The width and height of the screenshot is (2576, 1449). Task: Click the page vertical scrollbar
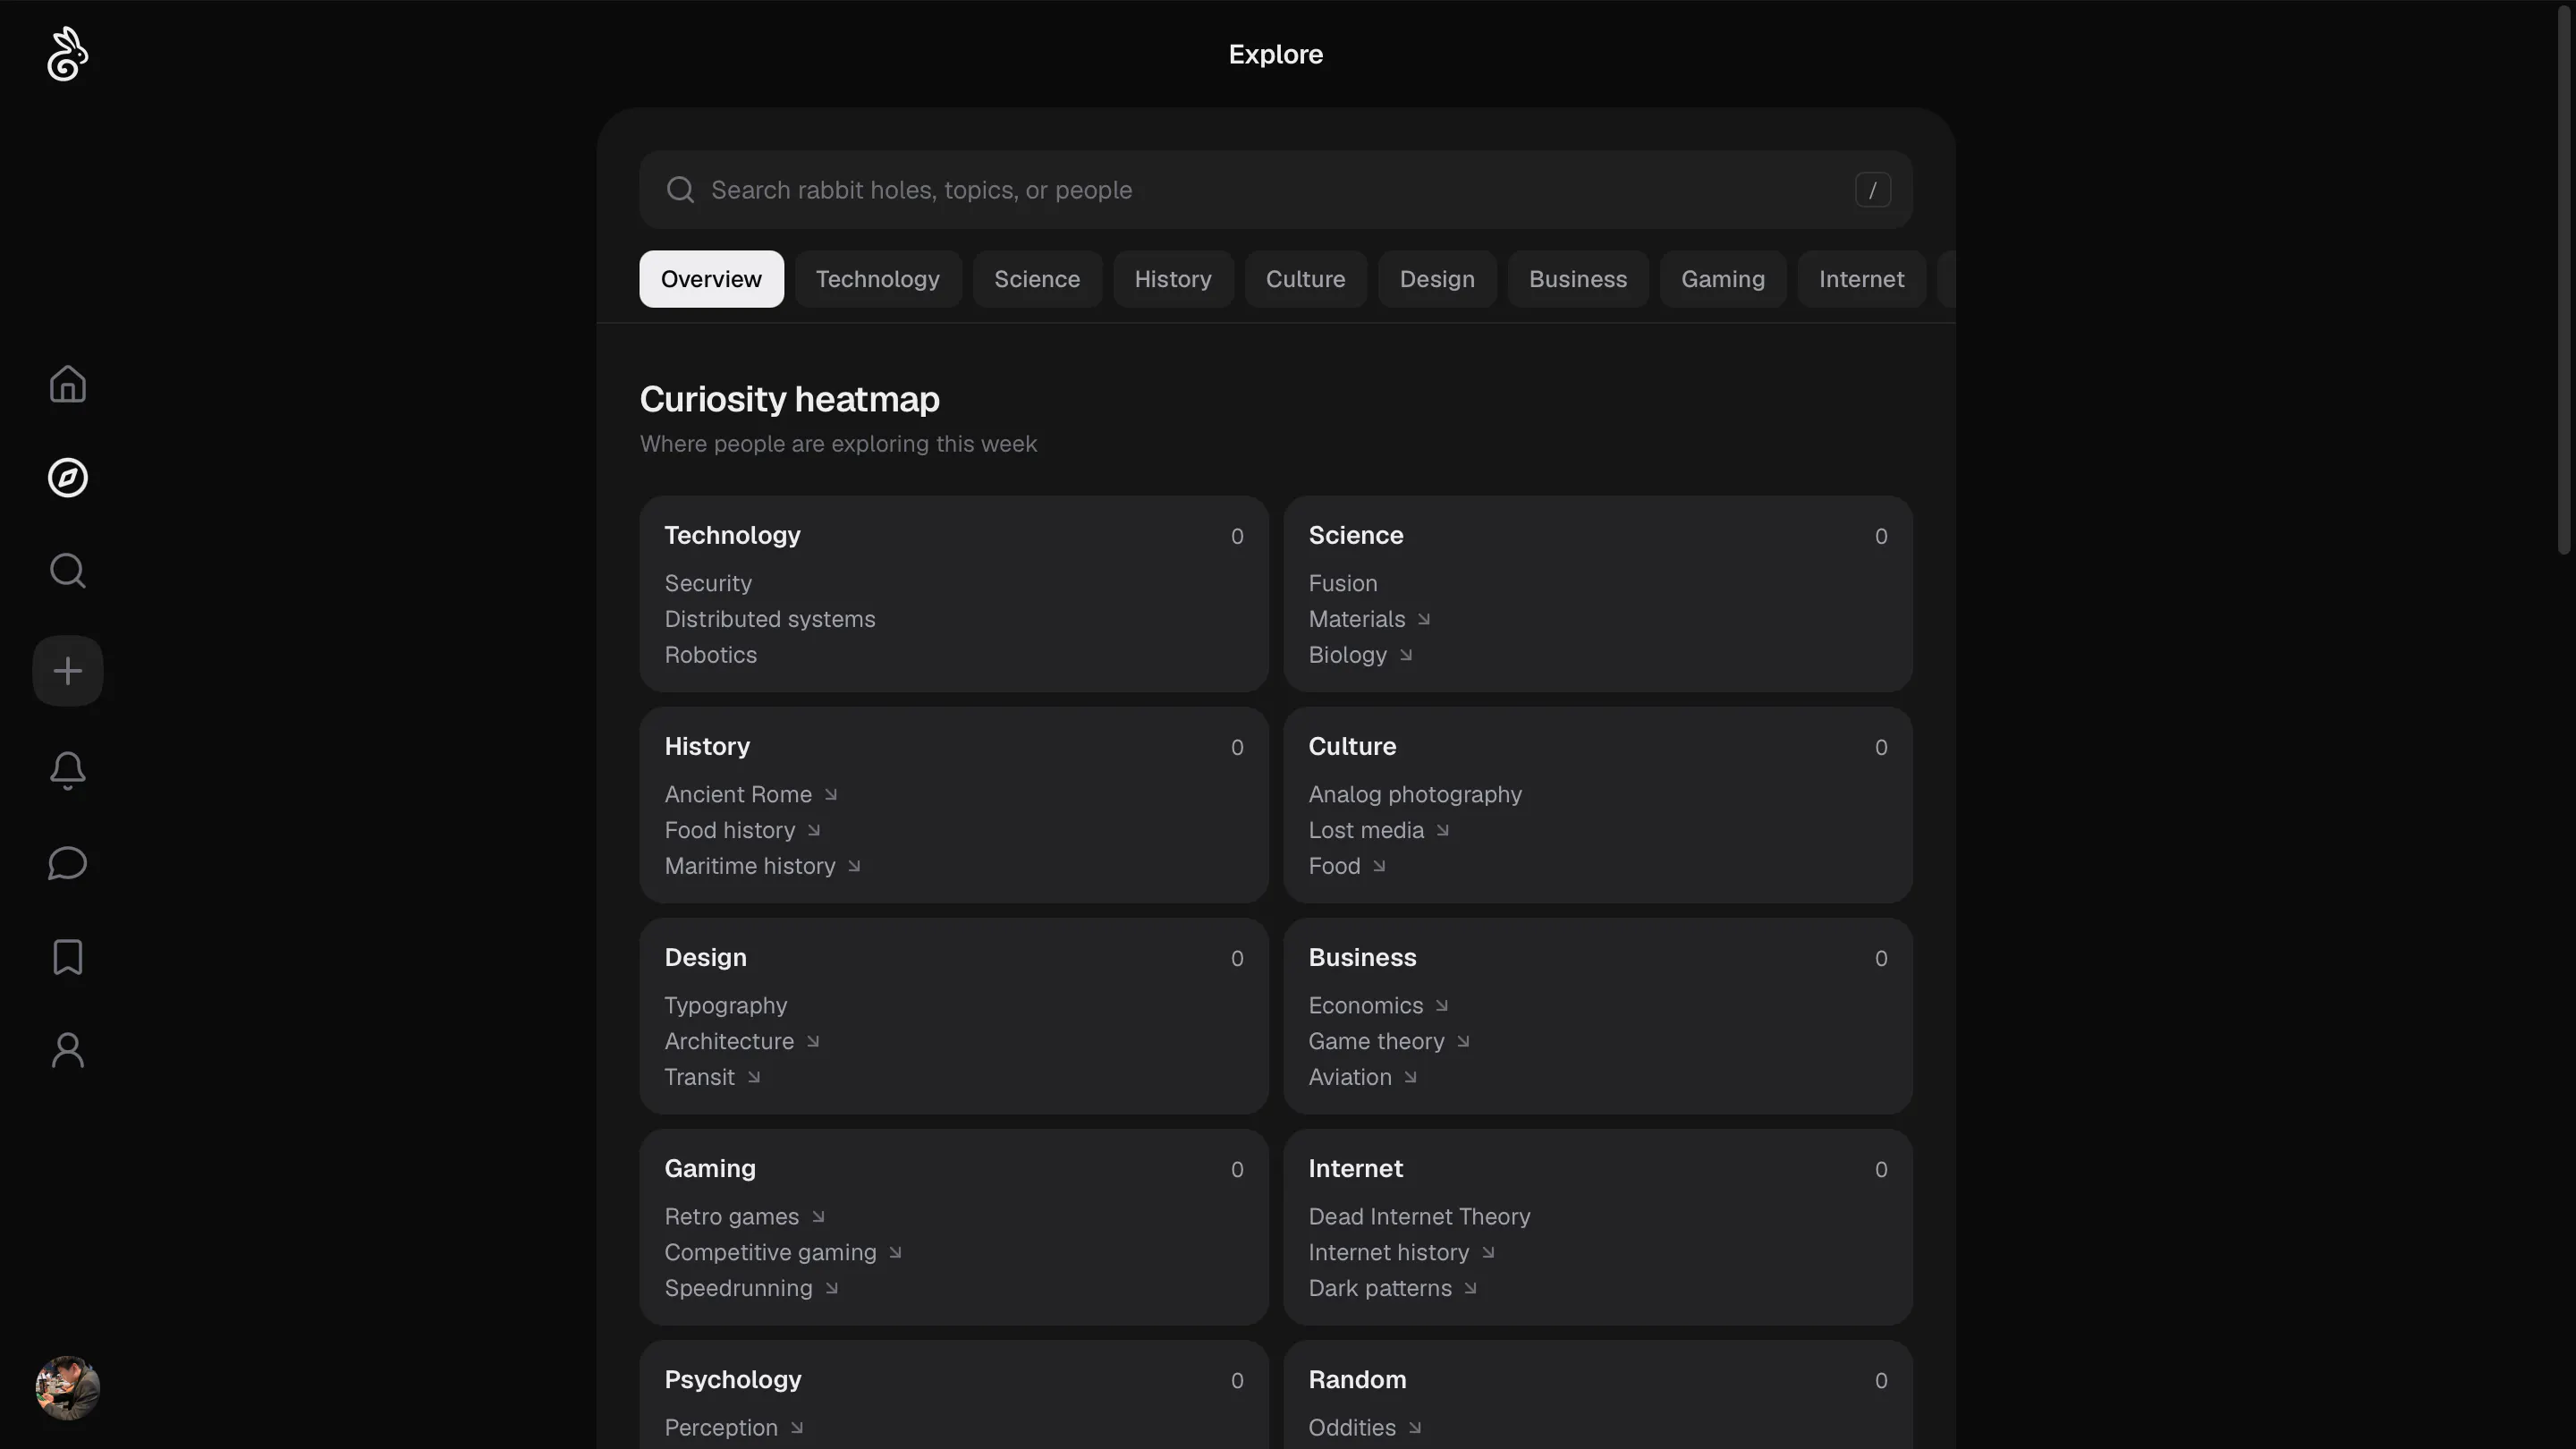pyautogui.click(x=2566, y=280)
